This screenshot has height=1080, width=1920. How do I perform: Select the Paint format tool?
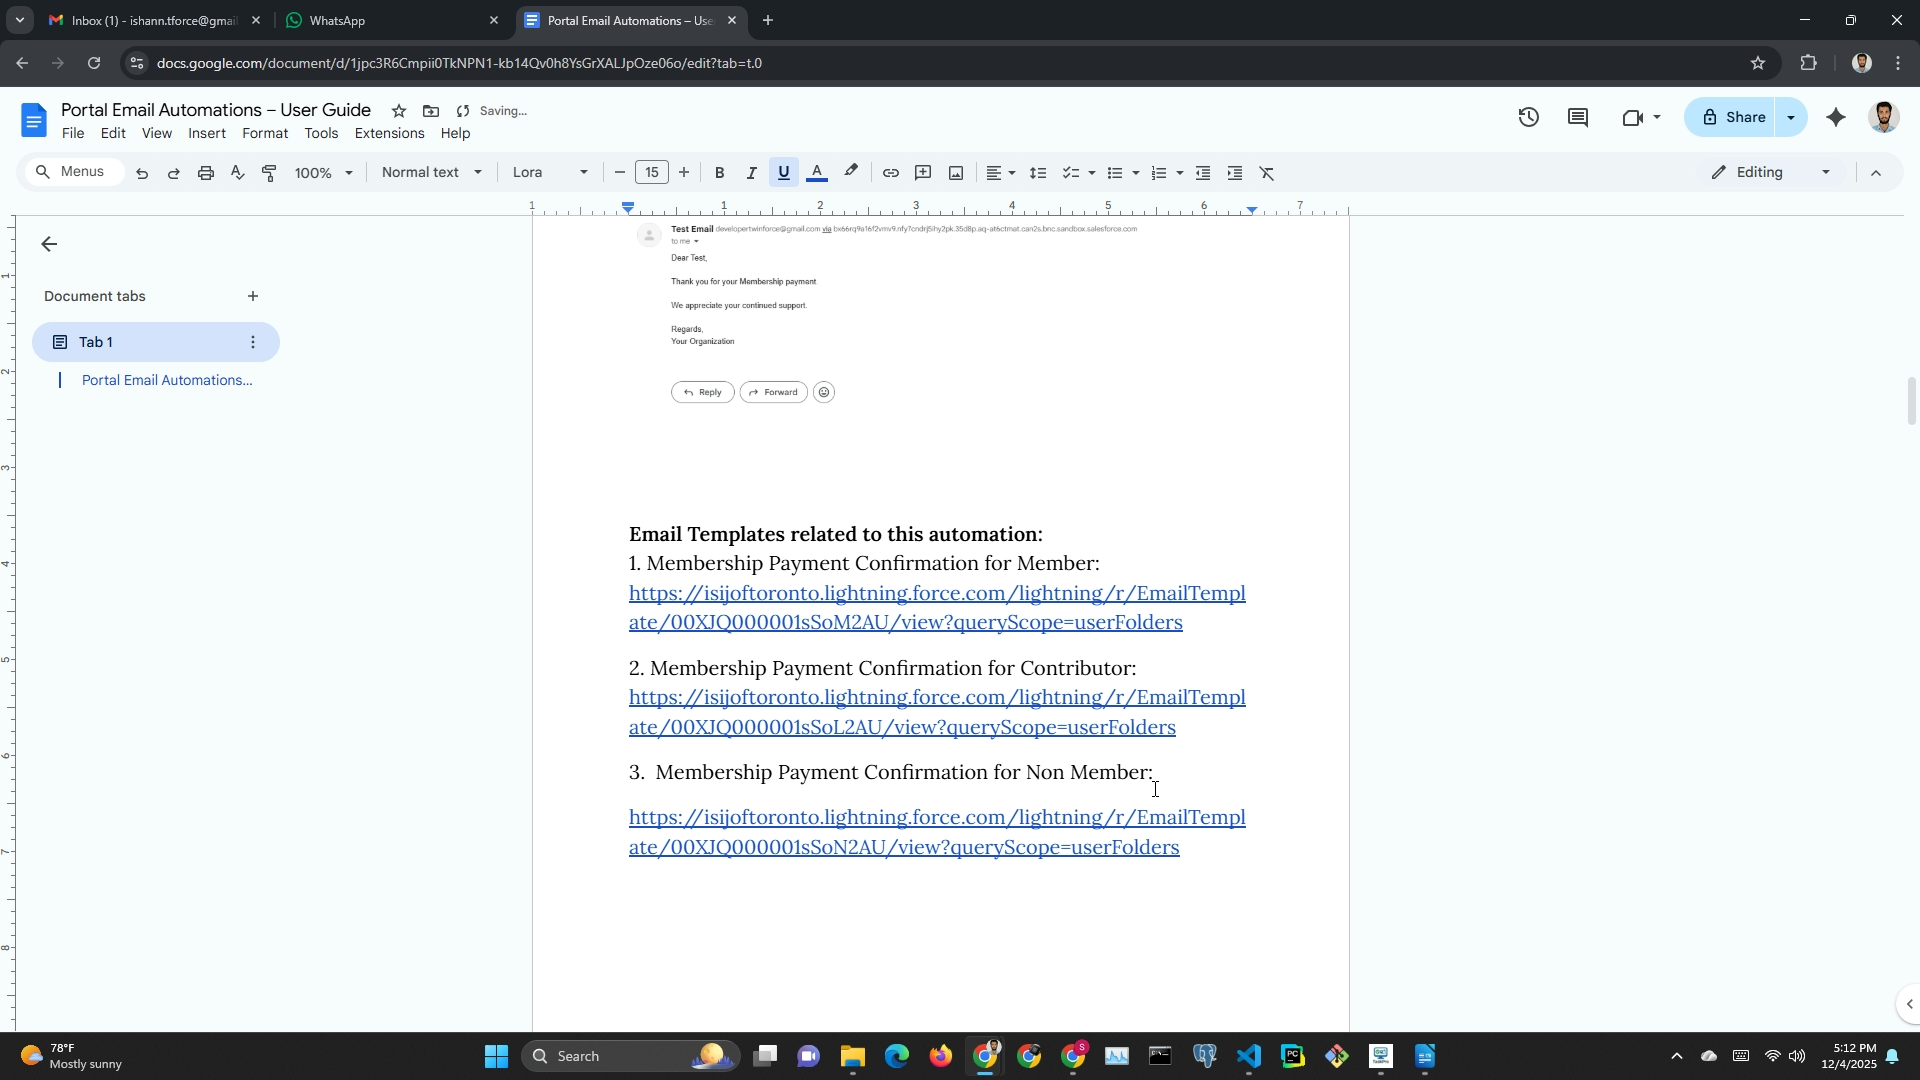[x=269, y=173]
